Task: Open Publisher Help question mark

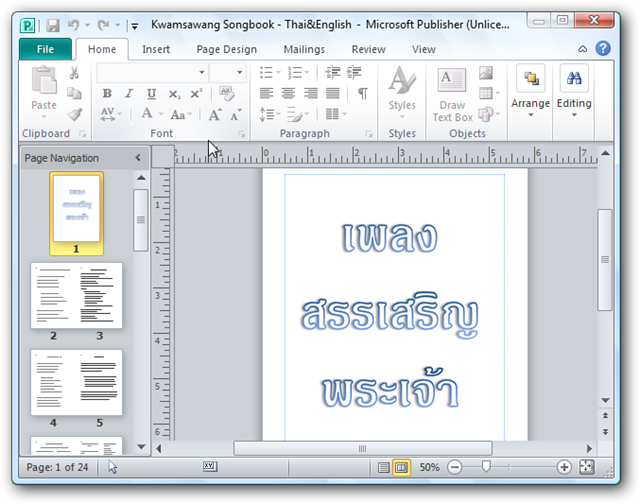Action: coord(603,48)
